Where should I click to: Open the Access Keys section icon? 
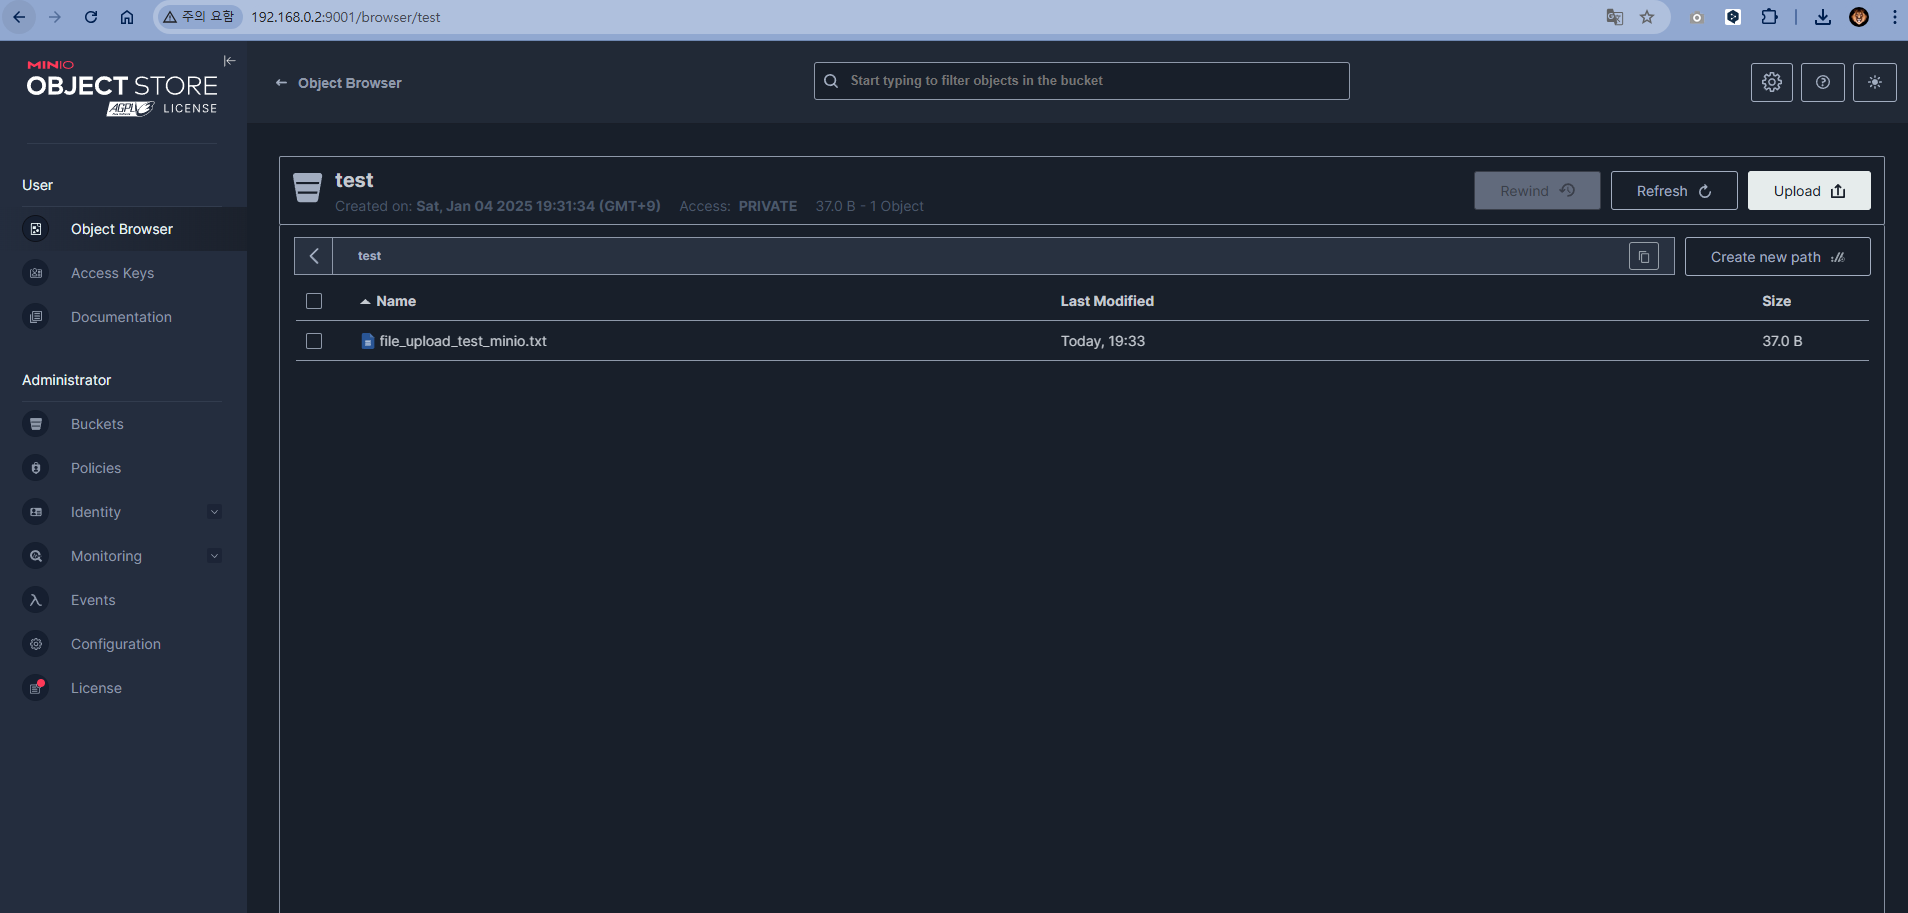point(36,272)
